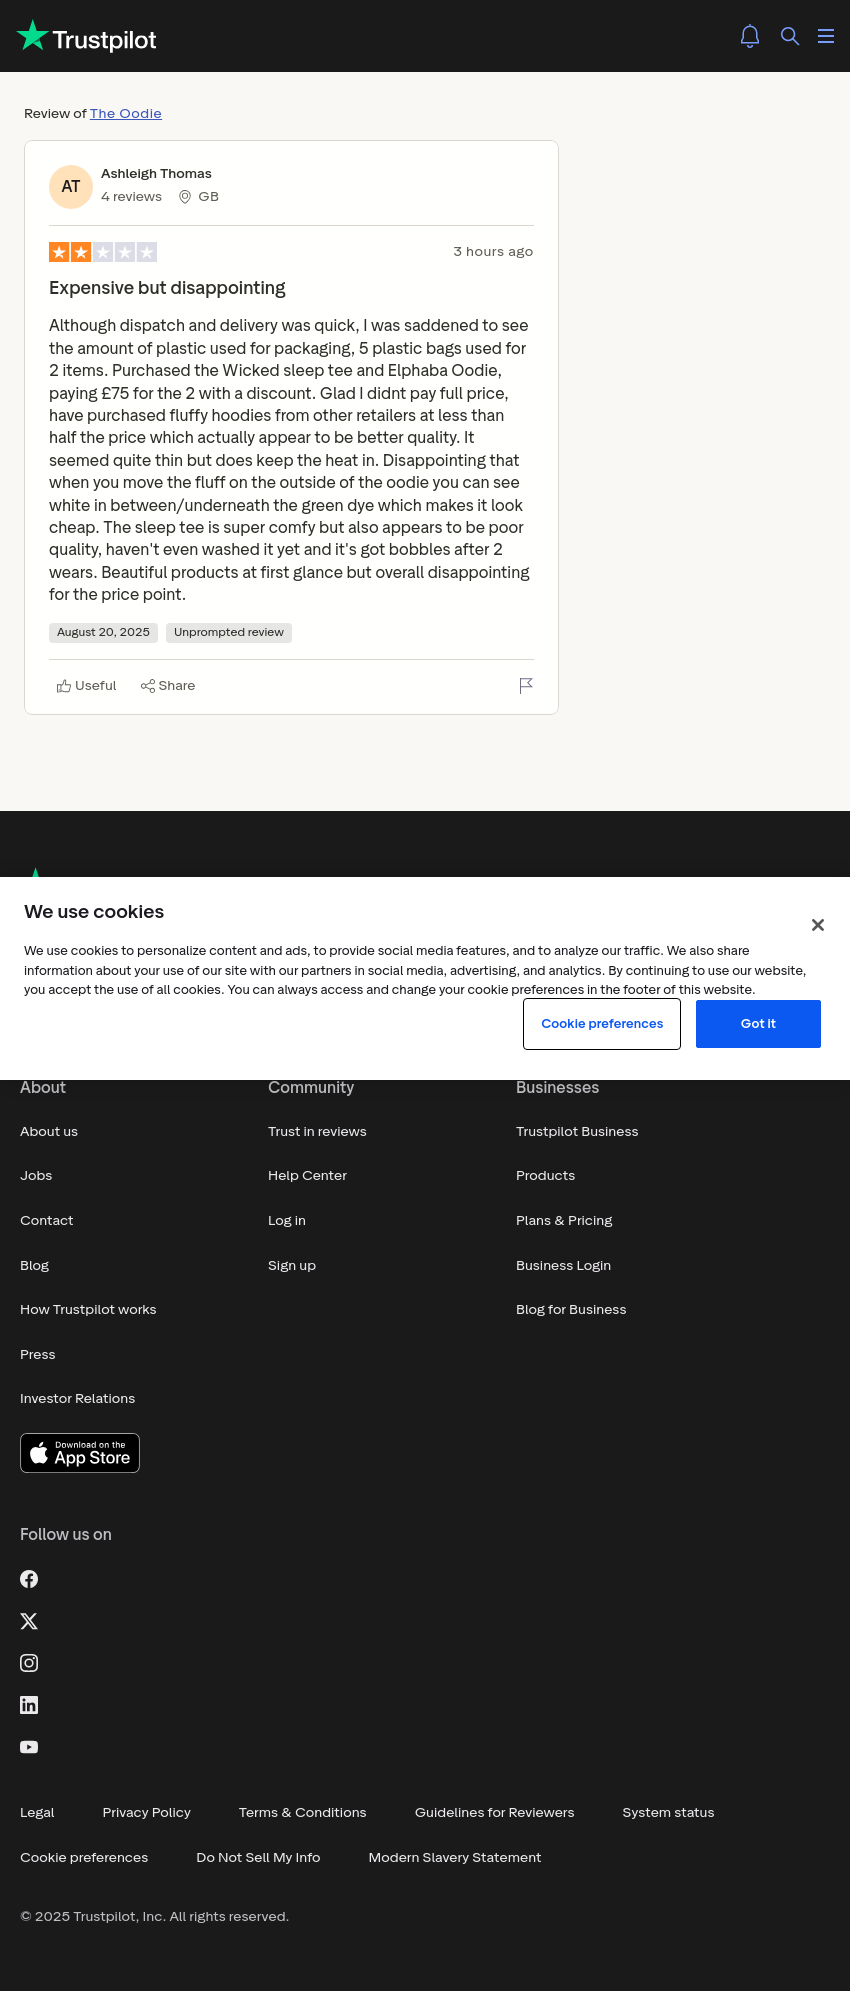Download on the App Store badge
The width and height of the screenshot is (850, 1991).
pyautogui.click(x=80, y=1453)
